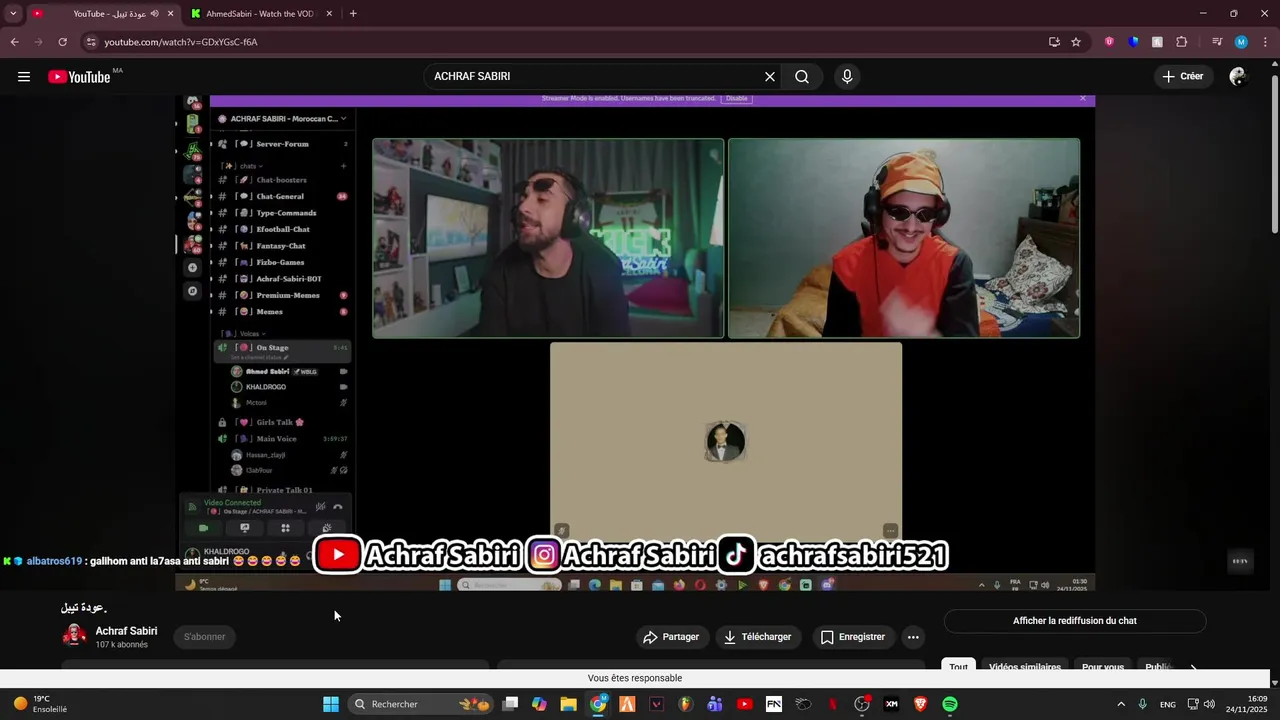Open the Copilot taskbar icon
The width and height of the screenshot is (1280, 720).
539,704
